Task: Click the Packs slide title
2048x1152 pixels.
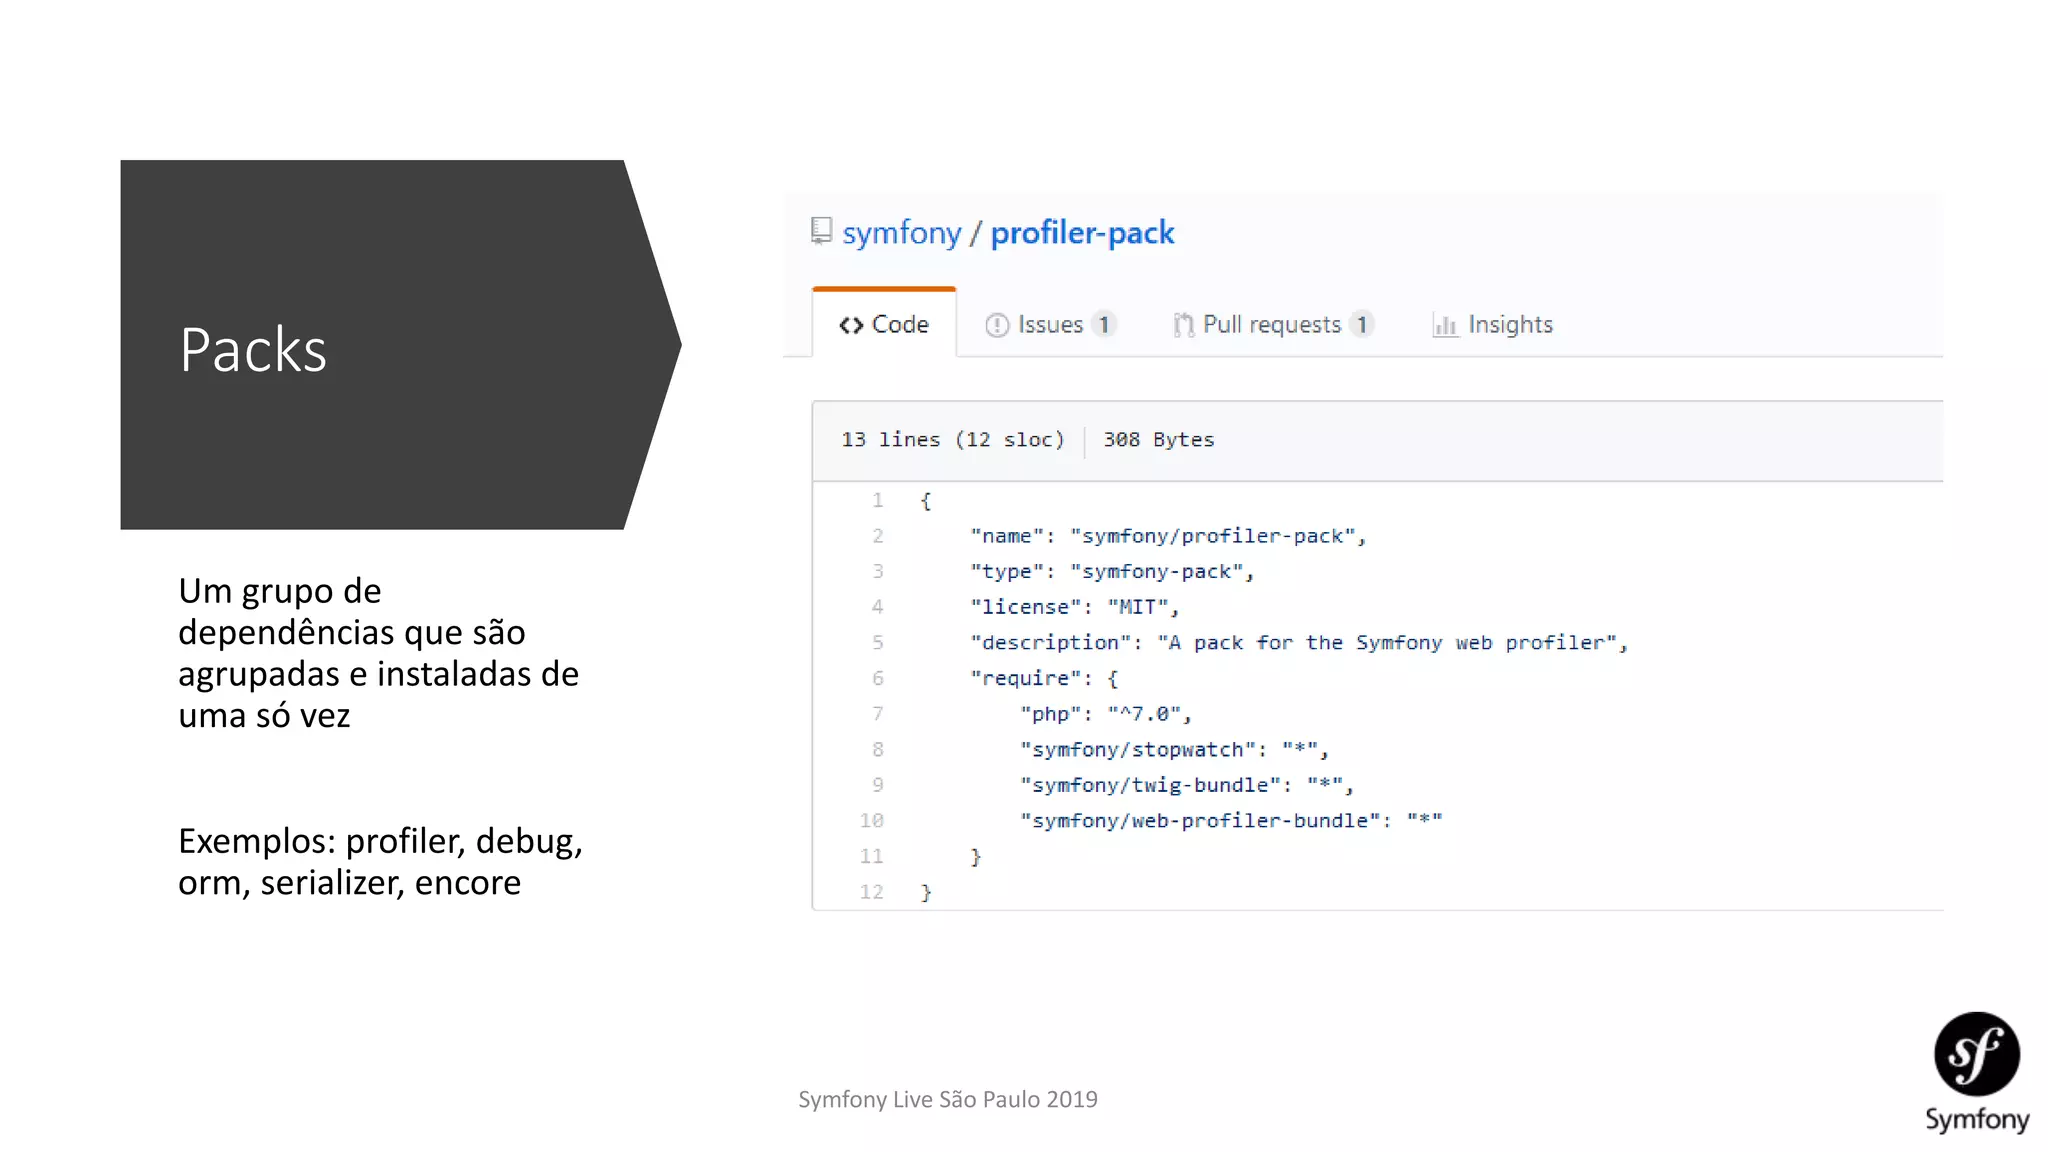Action: (x=253, y=350)
